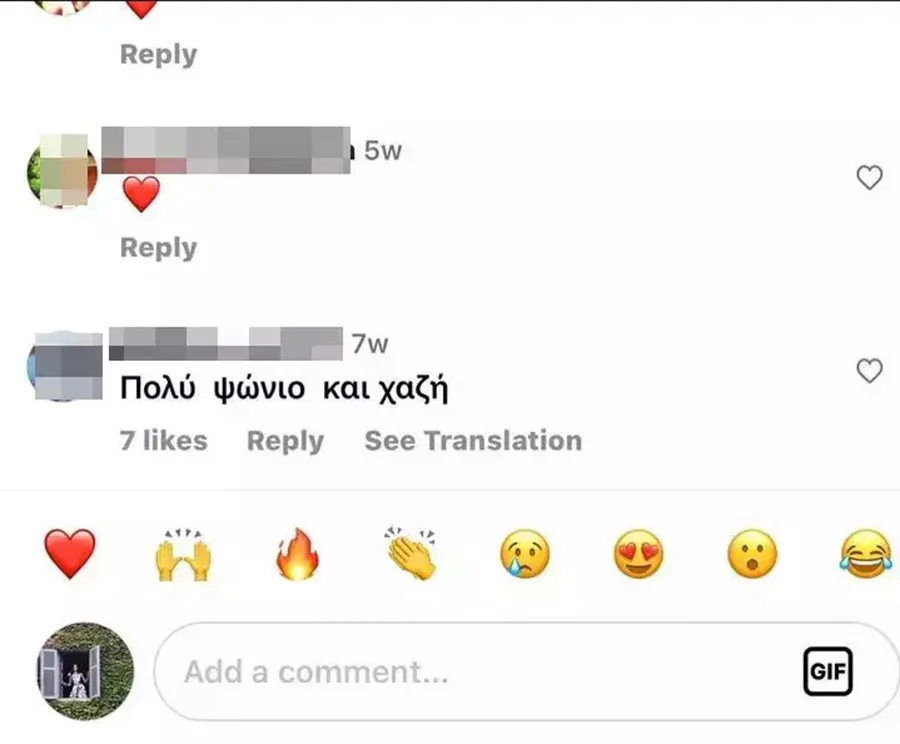
Task: Insert the raised hands emoji reaction
Action: tap(183, 555)
